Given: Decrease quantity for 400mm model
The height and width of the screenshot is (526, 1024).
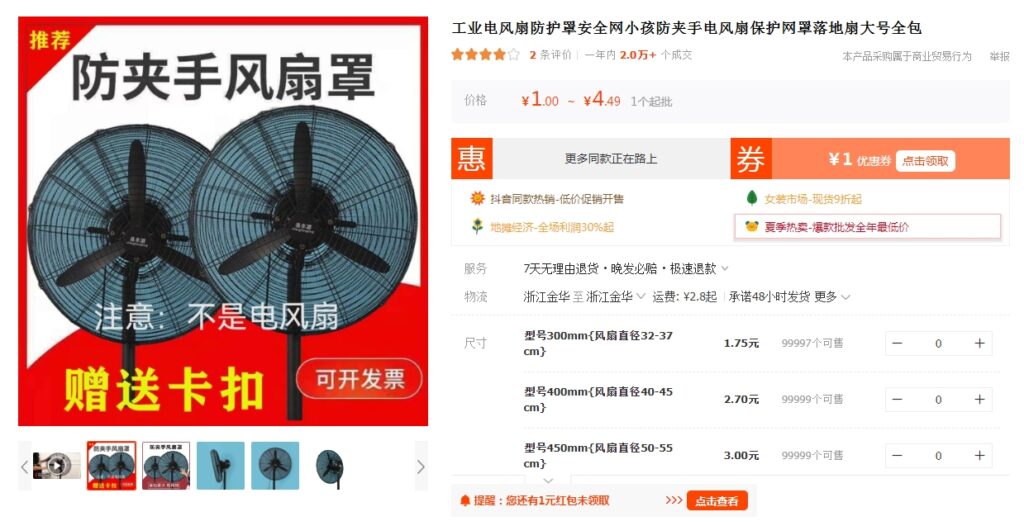Looking at the screenshot, I should pyautogui.click(x=897, y=400).
